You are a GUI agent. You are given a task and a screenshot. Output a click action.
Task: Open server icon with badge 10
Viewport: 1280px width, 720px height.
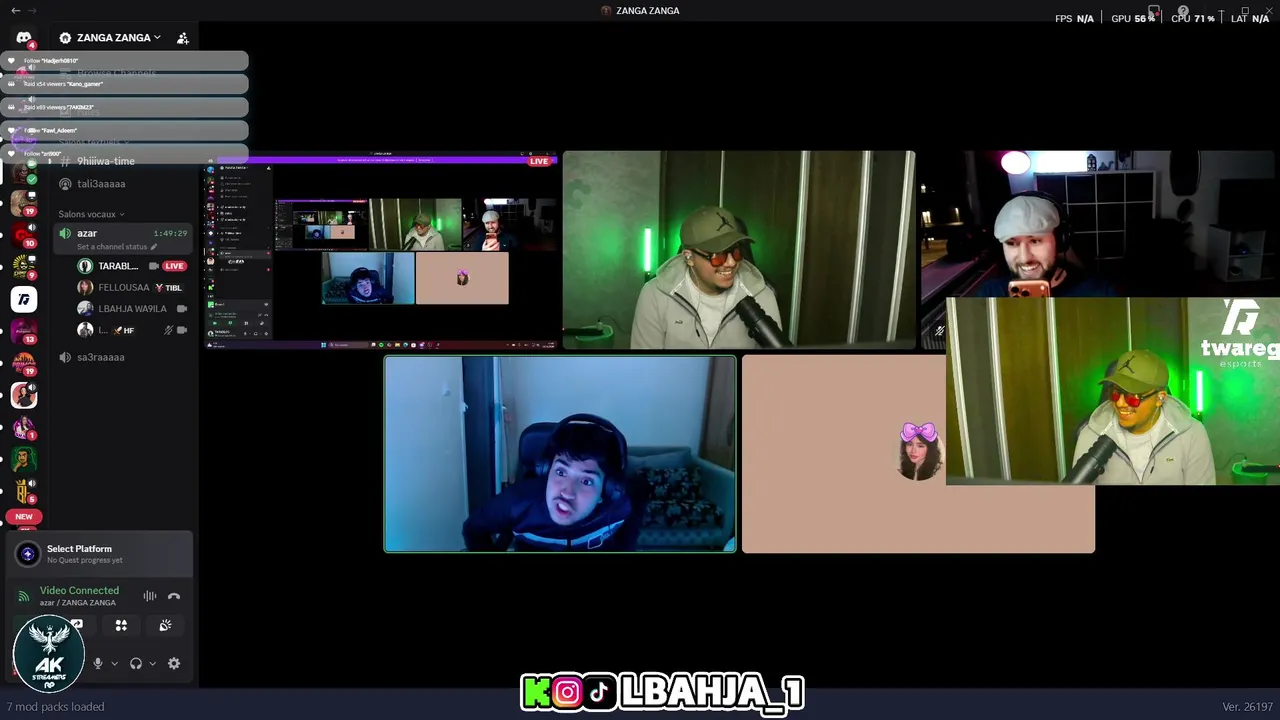24,236
